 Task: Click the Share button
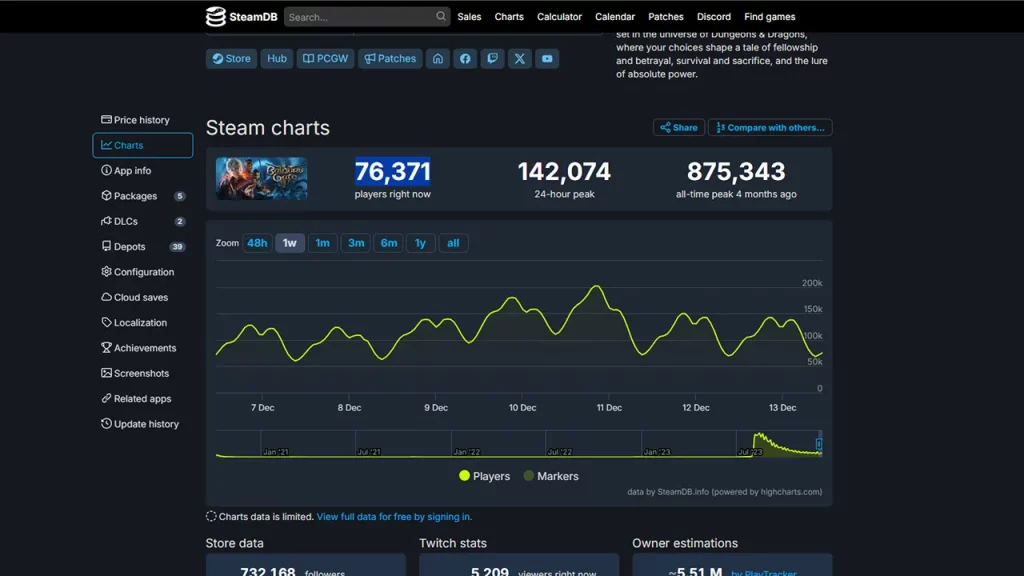(x=679, y=127)
